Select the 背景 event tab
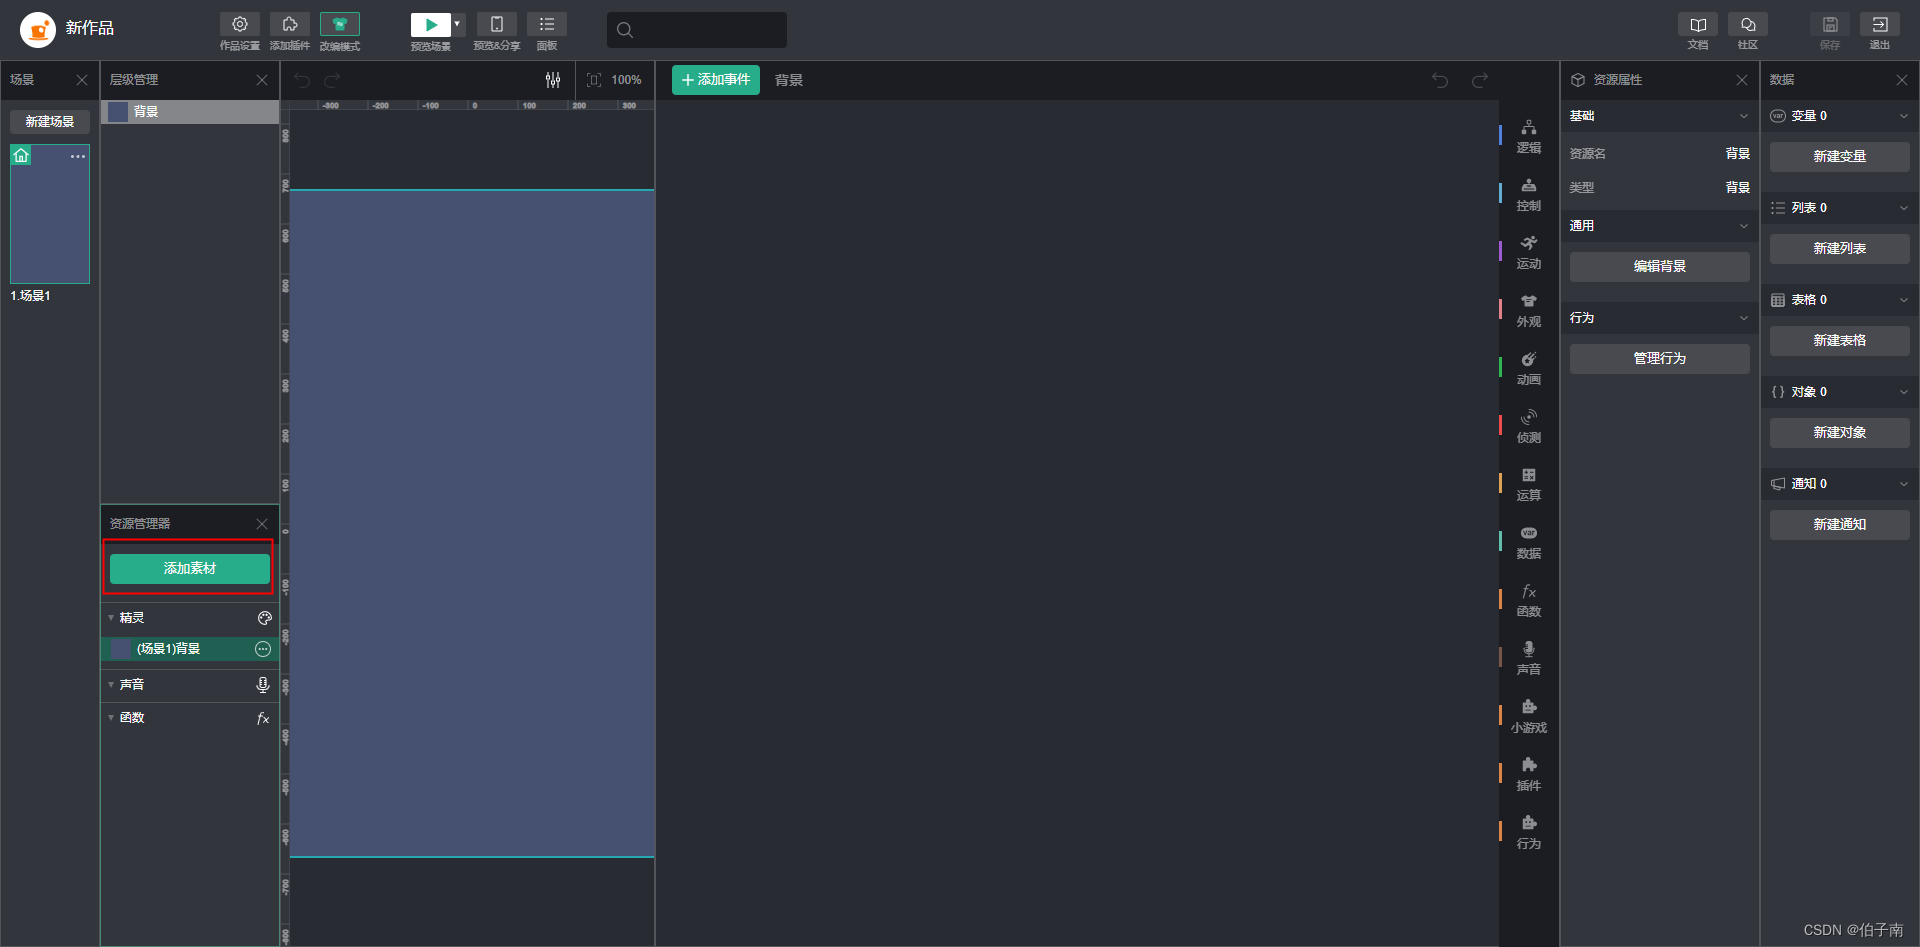1920x947 pixels. point(789,80)
